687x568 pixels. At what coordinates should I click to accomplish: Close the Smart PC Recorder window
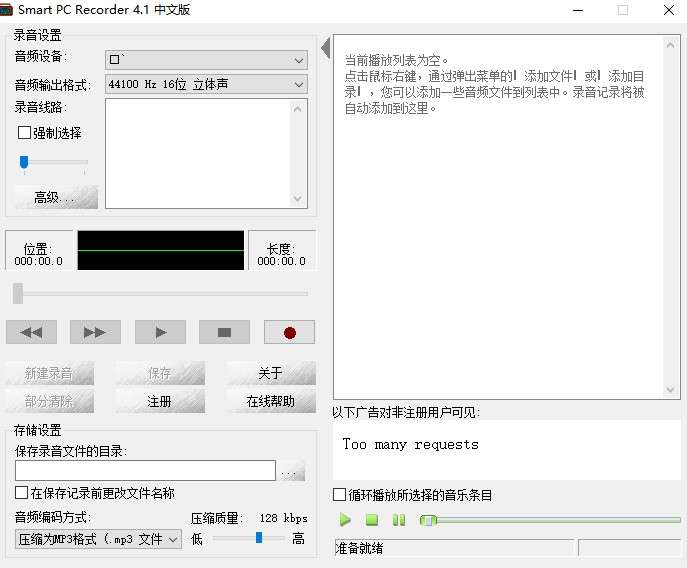click(x=669, y=10)
